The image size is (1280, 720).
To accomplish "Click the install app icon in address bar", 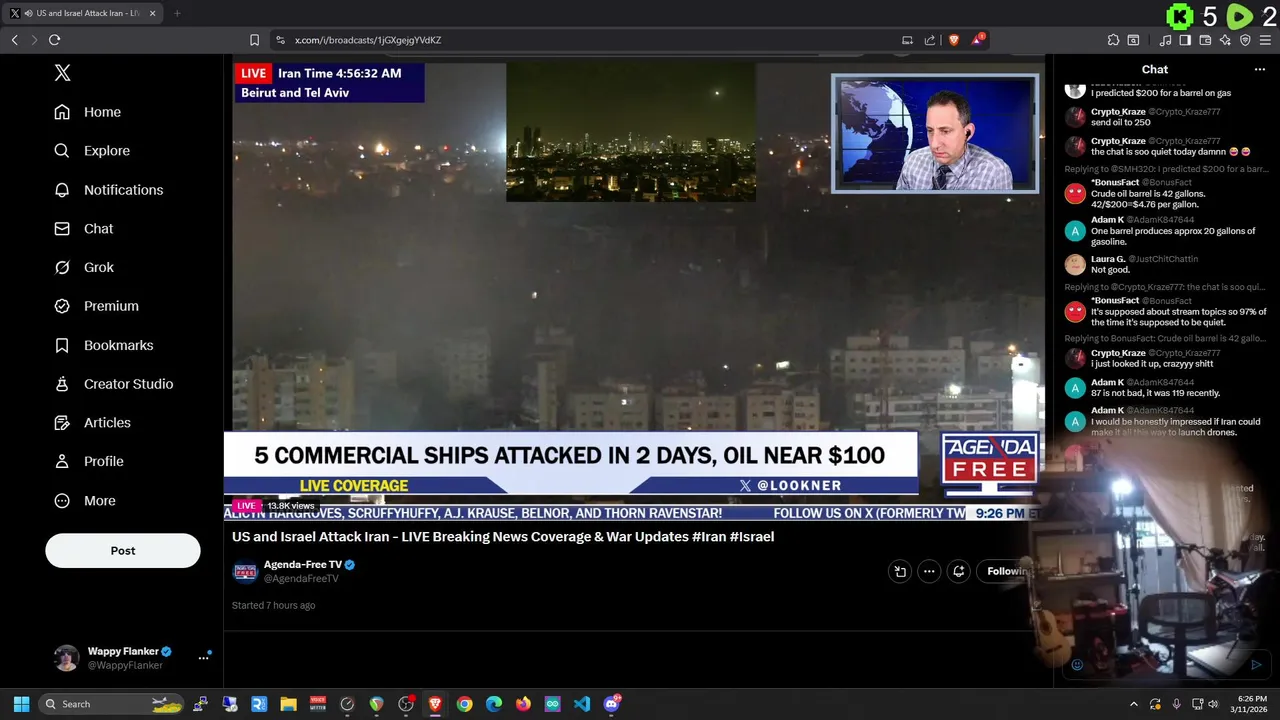I will 907,40.
